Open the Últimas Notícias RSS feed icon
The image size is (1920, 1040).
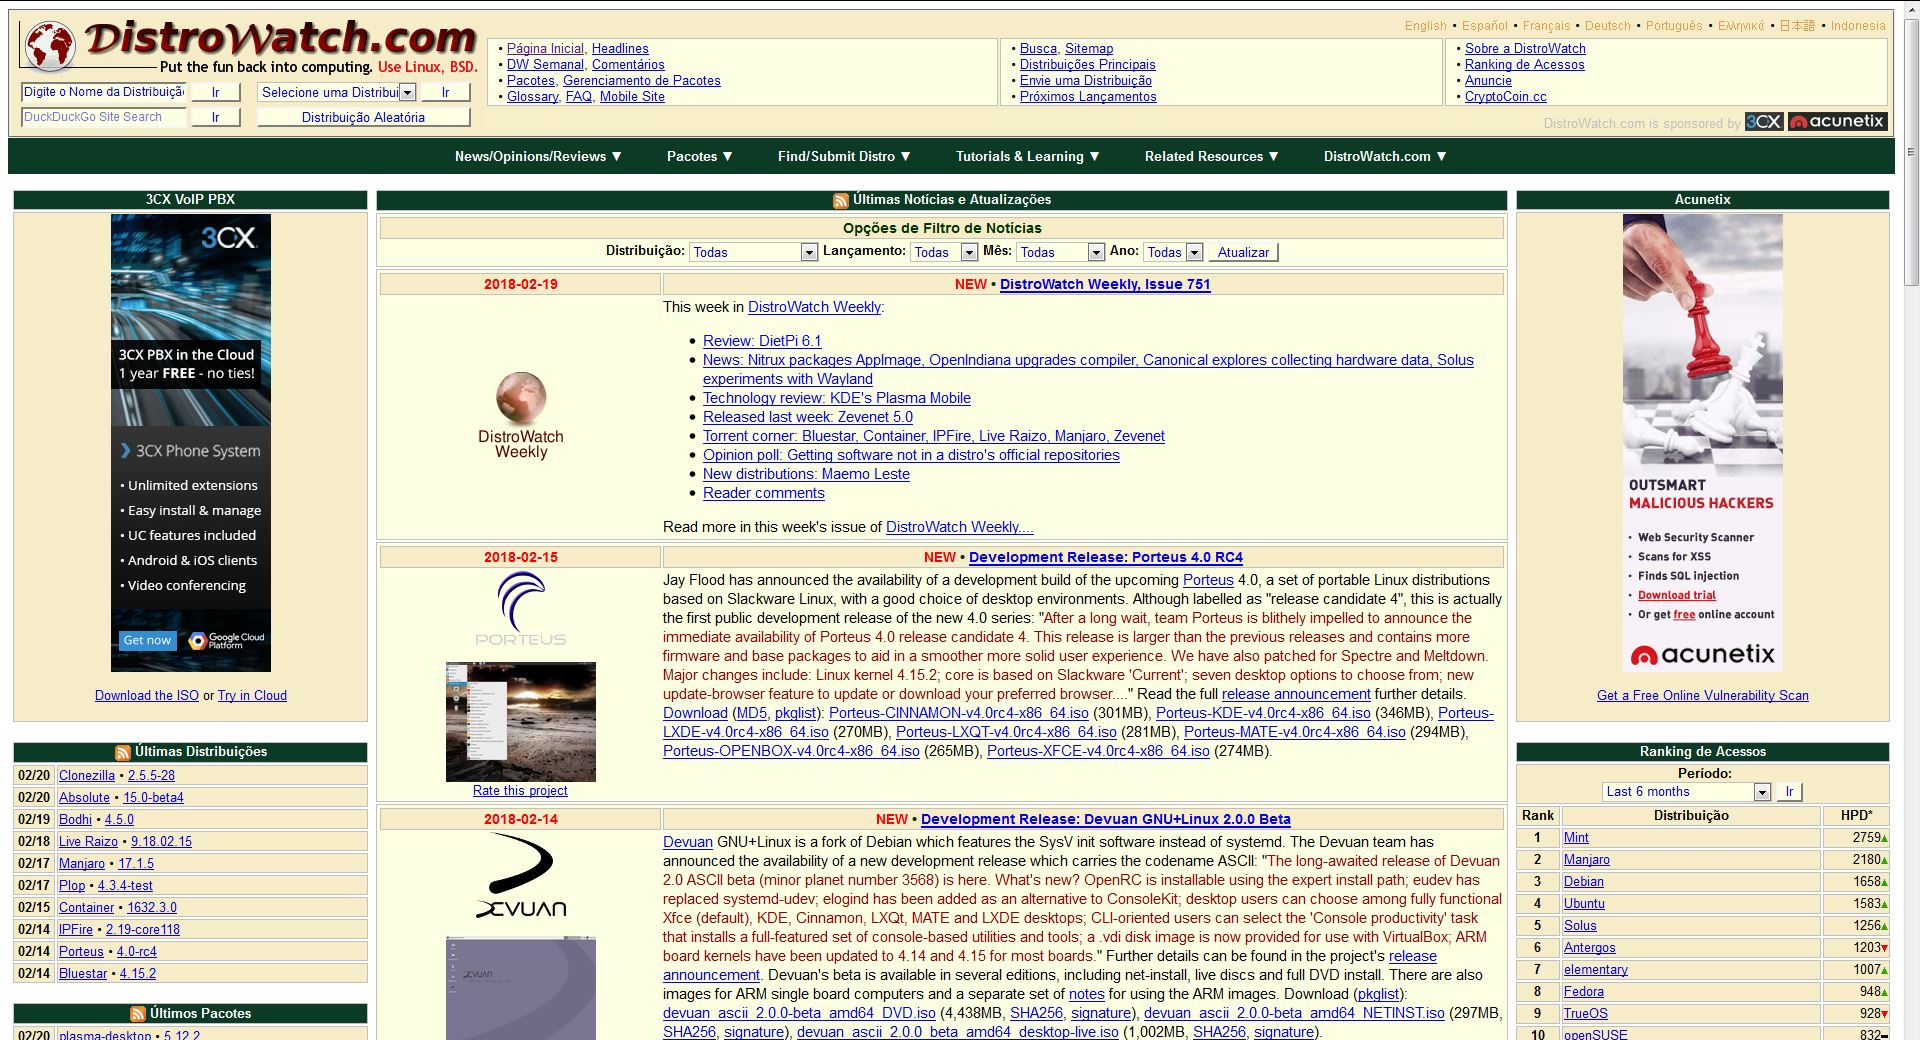(841, 201)
